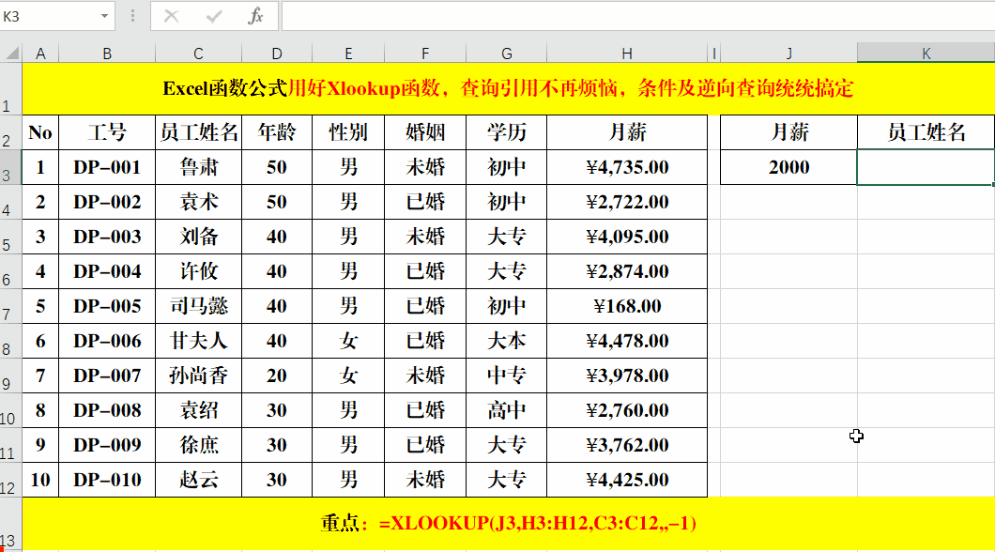Click salary cell ¥2,760.00
The height and width of the screenshot is (552, 995).
coord(627,411)
